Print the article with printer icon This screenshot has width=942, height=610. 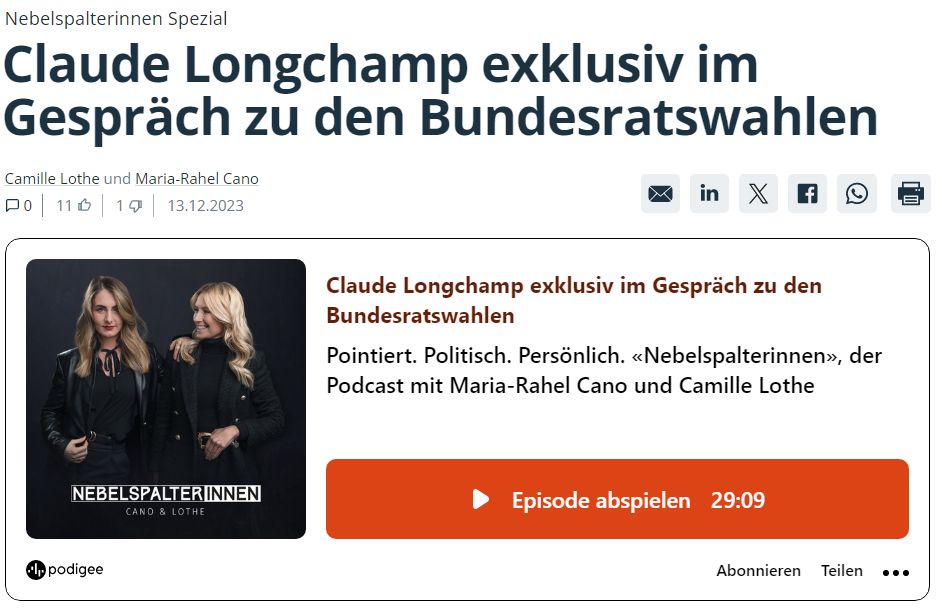click(x=910, y=194)
